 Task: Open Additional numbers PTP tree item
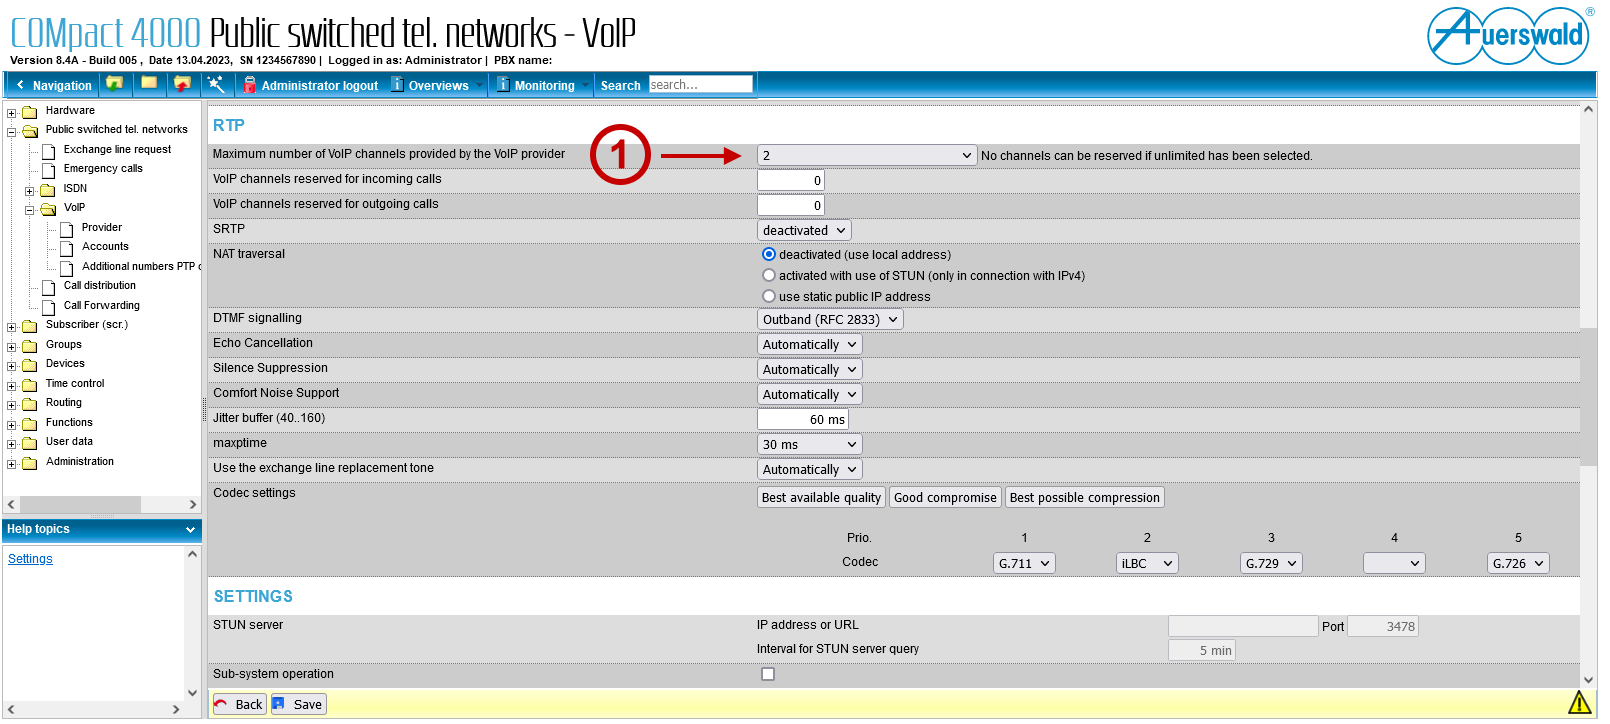coord(141,267)
